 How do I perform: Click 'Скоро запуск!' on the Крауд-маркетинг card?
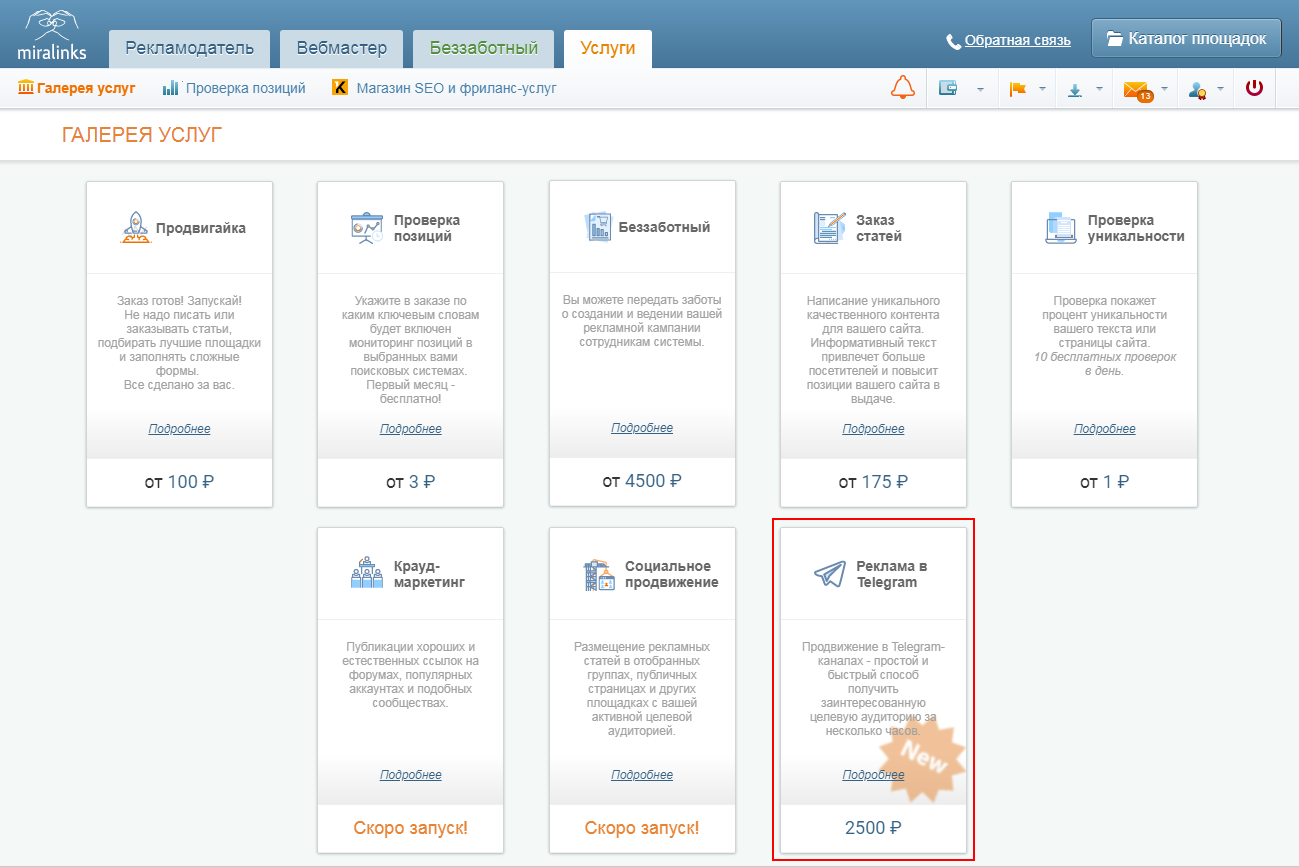(411, 828)
